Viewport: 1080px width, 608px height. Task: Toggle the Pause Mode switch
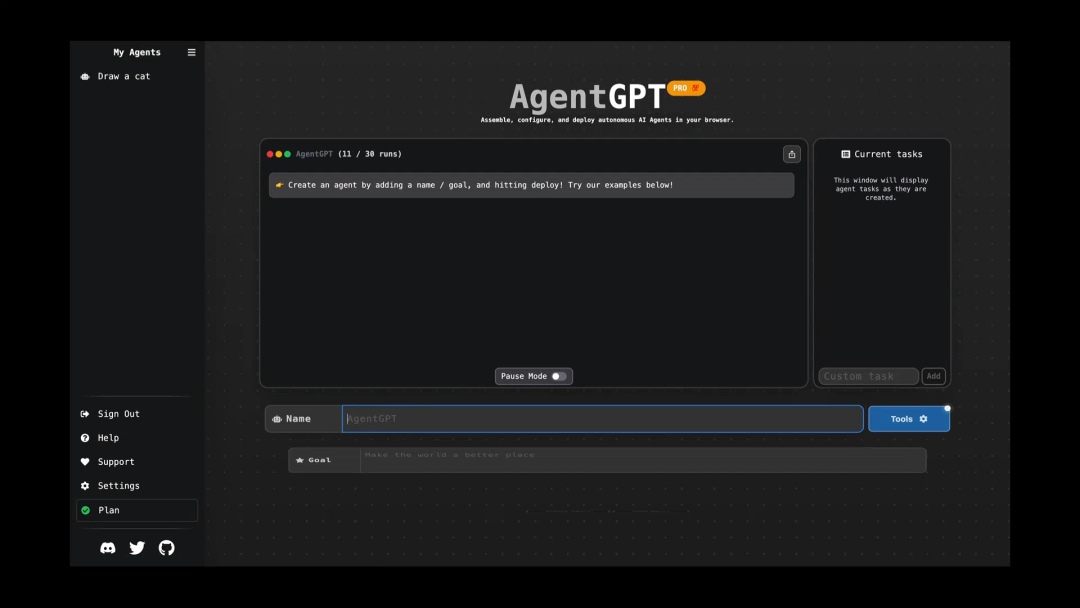pyautogui.click(x=559, y=376)
